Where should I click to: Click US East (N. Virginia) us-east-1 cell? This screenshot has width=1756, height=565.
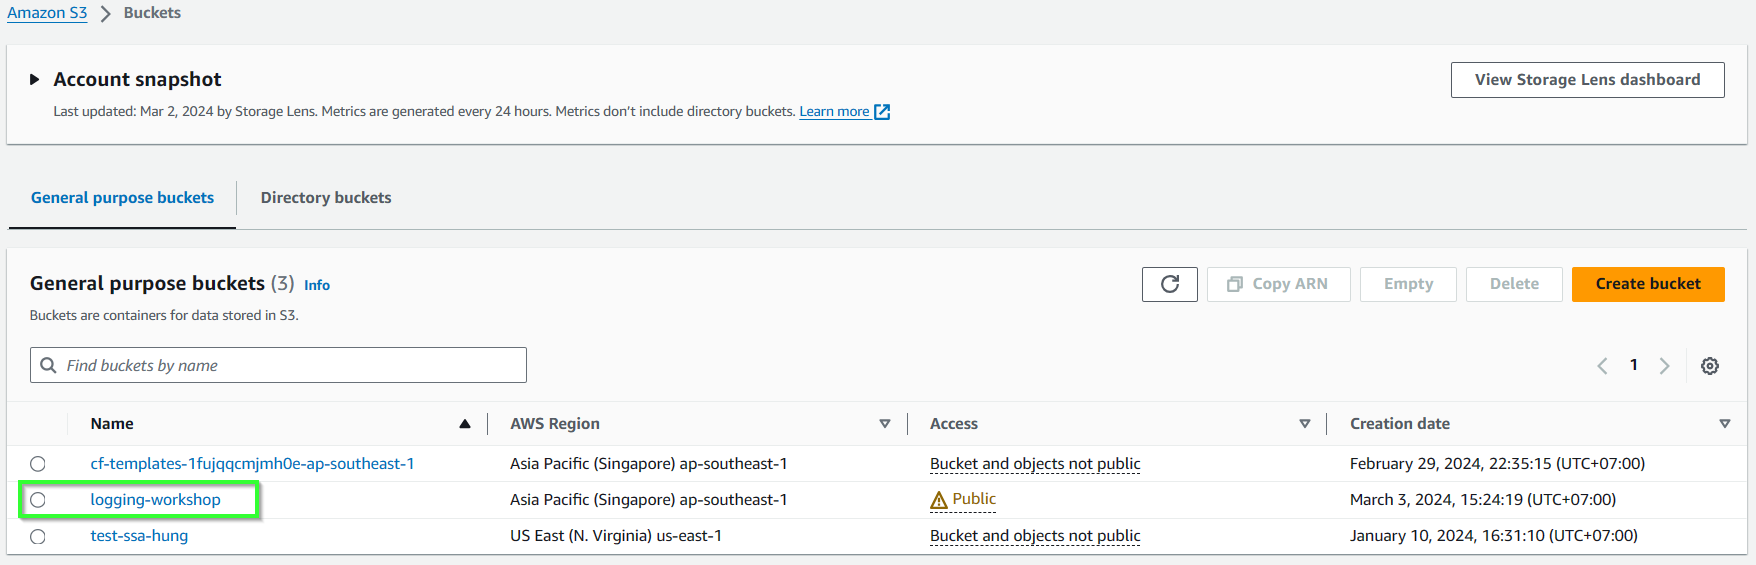click(616, 536)
